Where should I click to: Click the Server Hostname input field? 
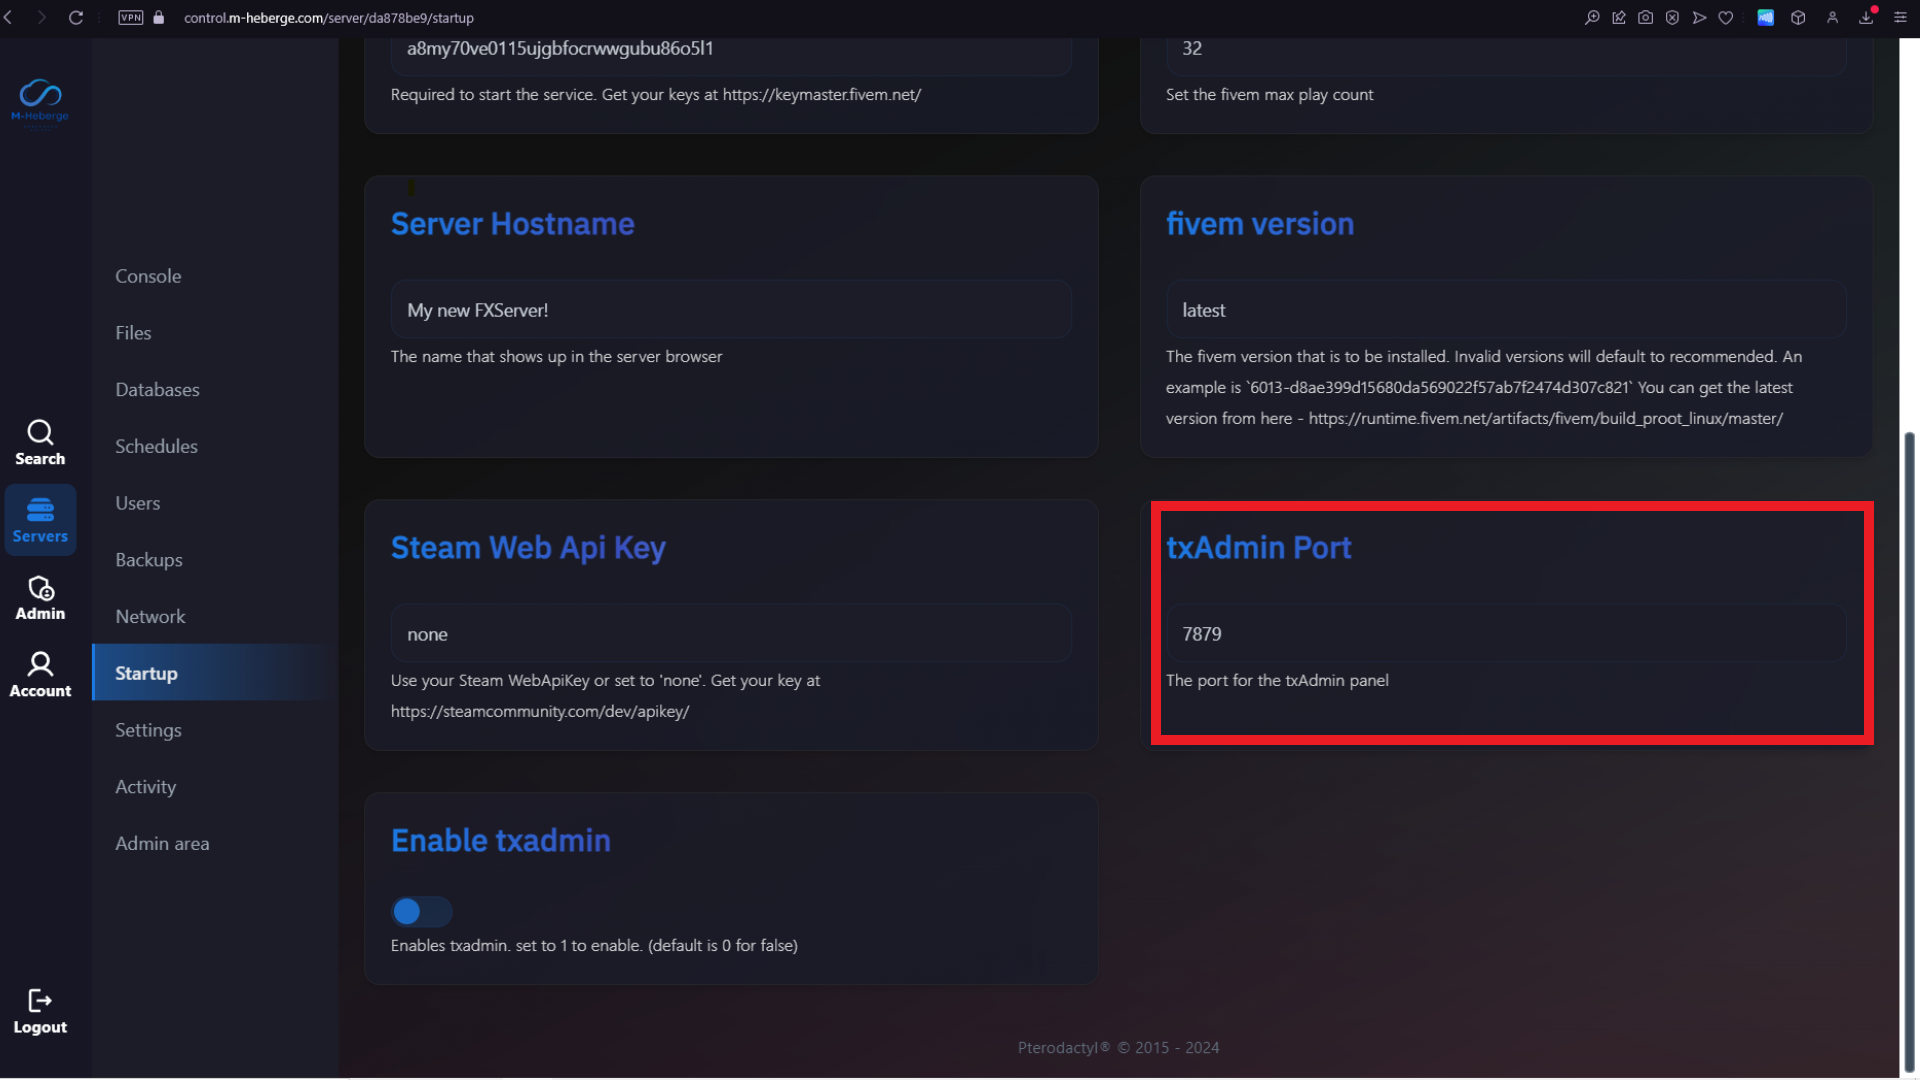[730, 310]
